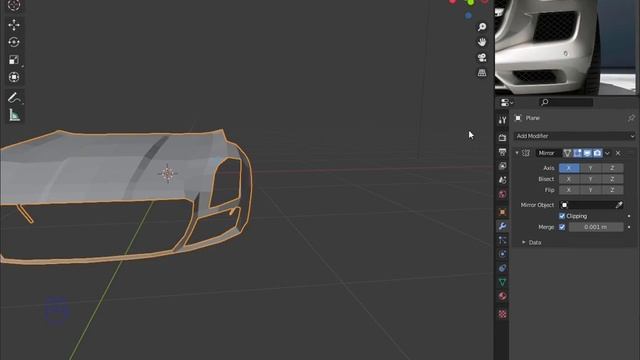Pick a mirror object with the eyedropper
The image size is (640, 360).
click(619, 205)
